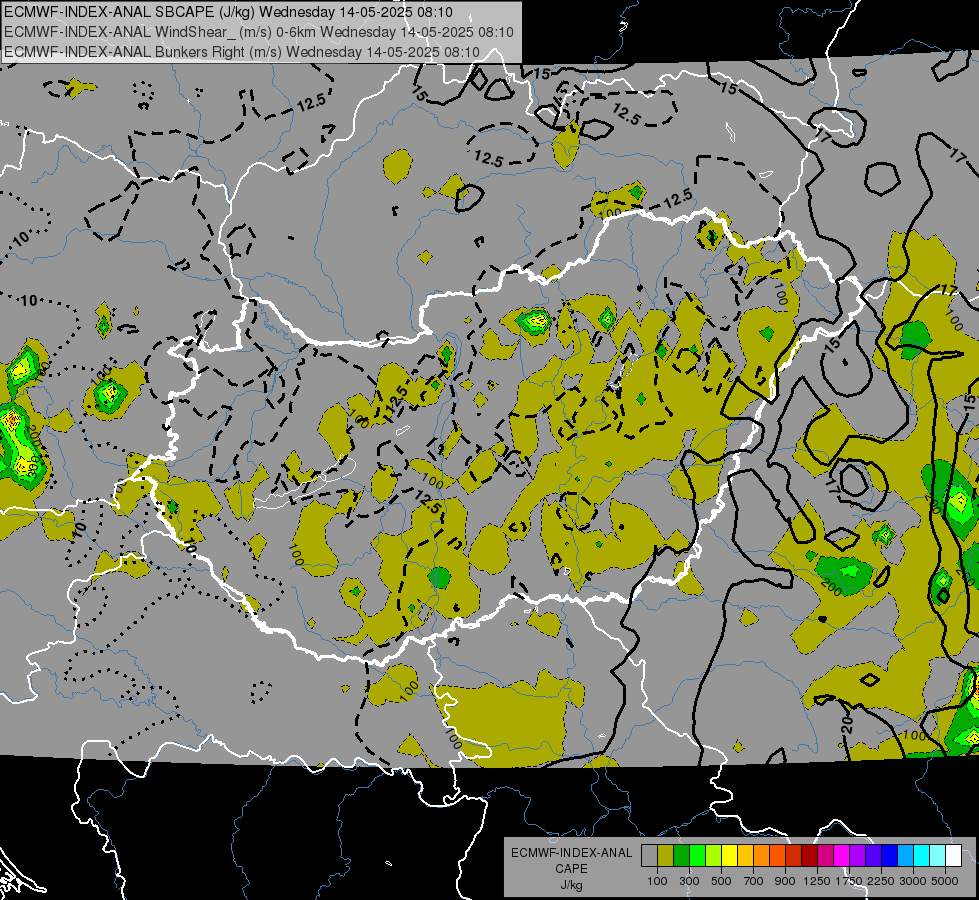979x900 pixels.
Task: Click the 100 value on the legend
Action: [x=657, y=881]
